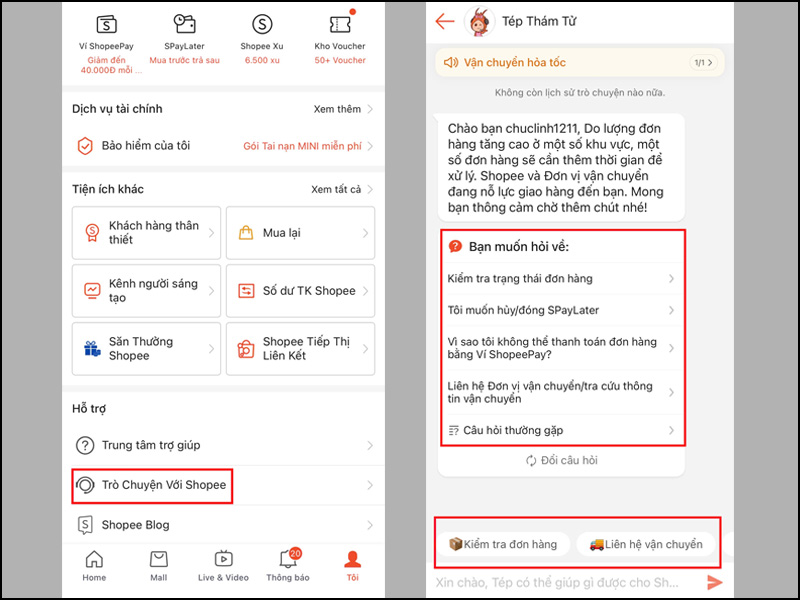Viewport: 800px width, 600px height.
Task: Tap the Câu hỏi thường gặp list icon
Action: (454, 431)
